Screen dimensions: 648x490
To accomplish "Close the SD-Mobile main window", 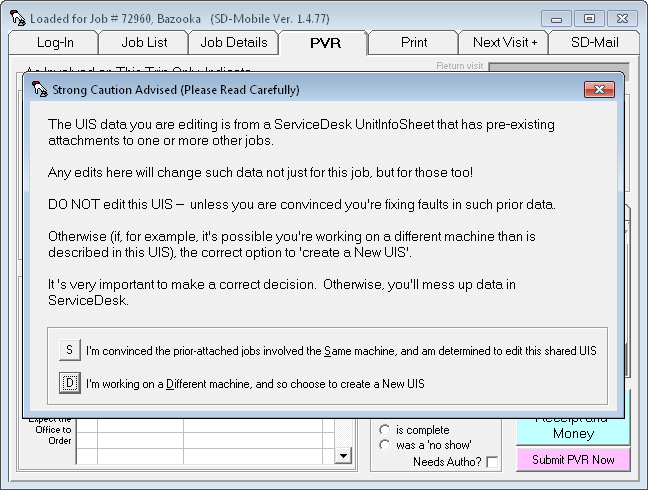I will (623, 18).
